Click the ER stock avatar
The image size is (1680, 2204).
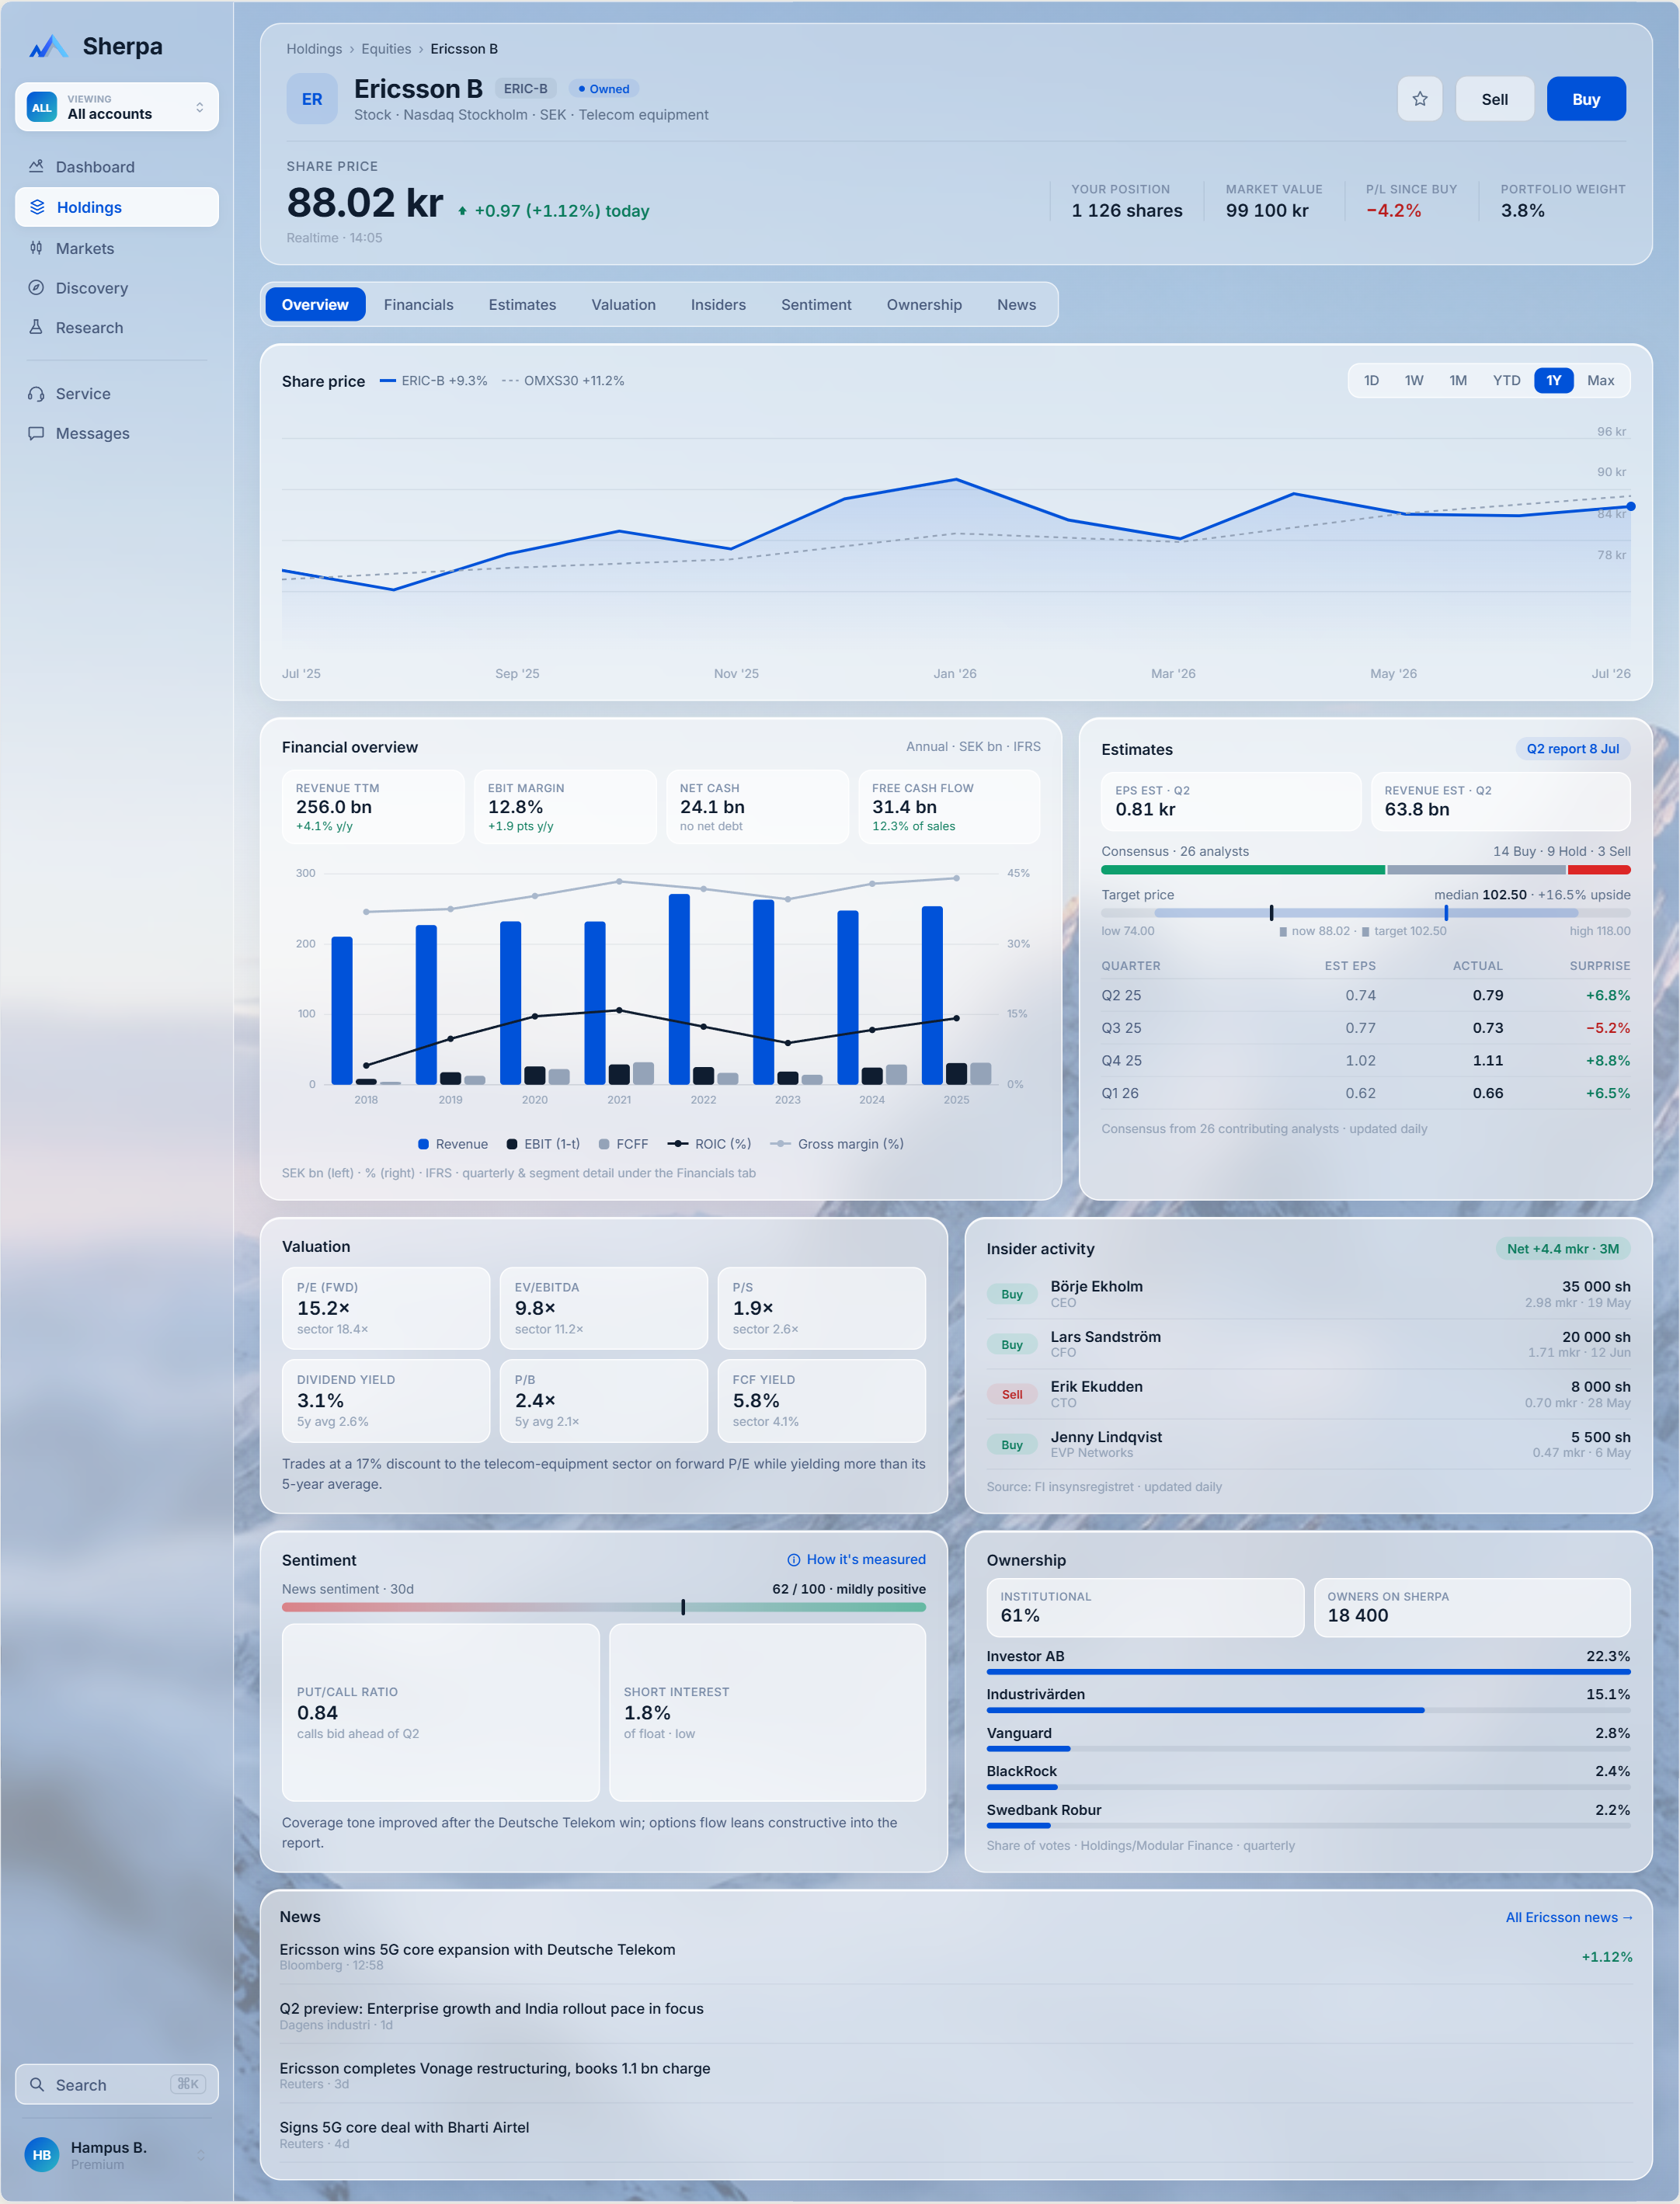312,99
